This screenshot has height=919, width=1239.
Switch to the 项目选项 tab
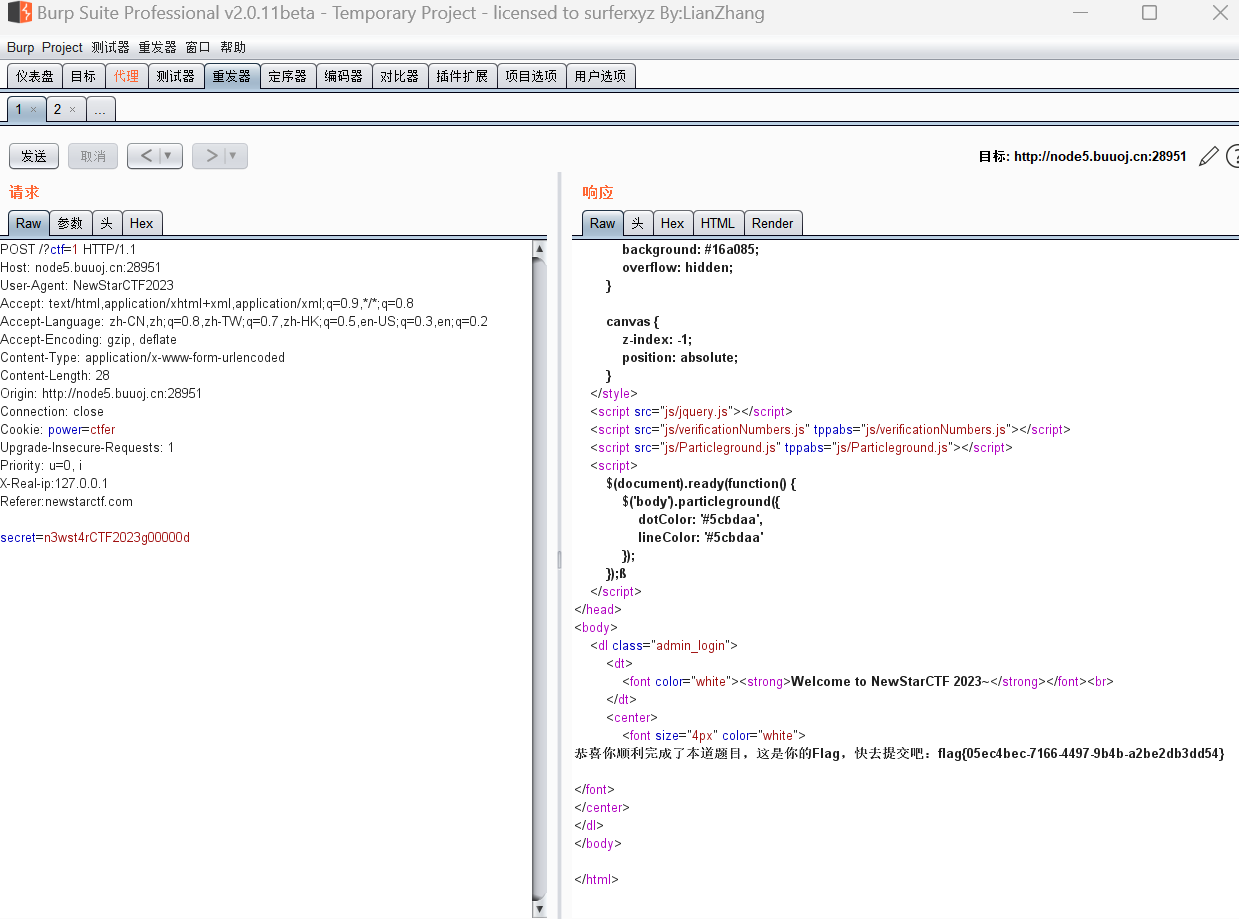[531, 76]
